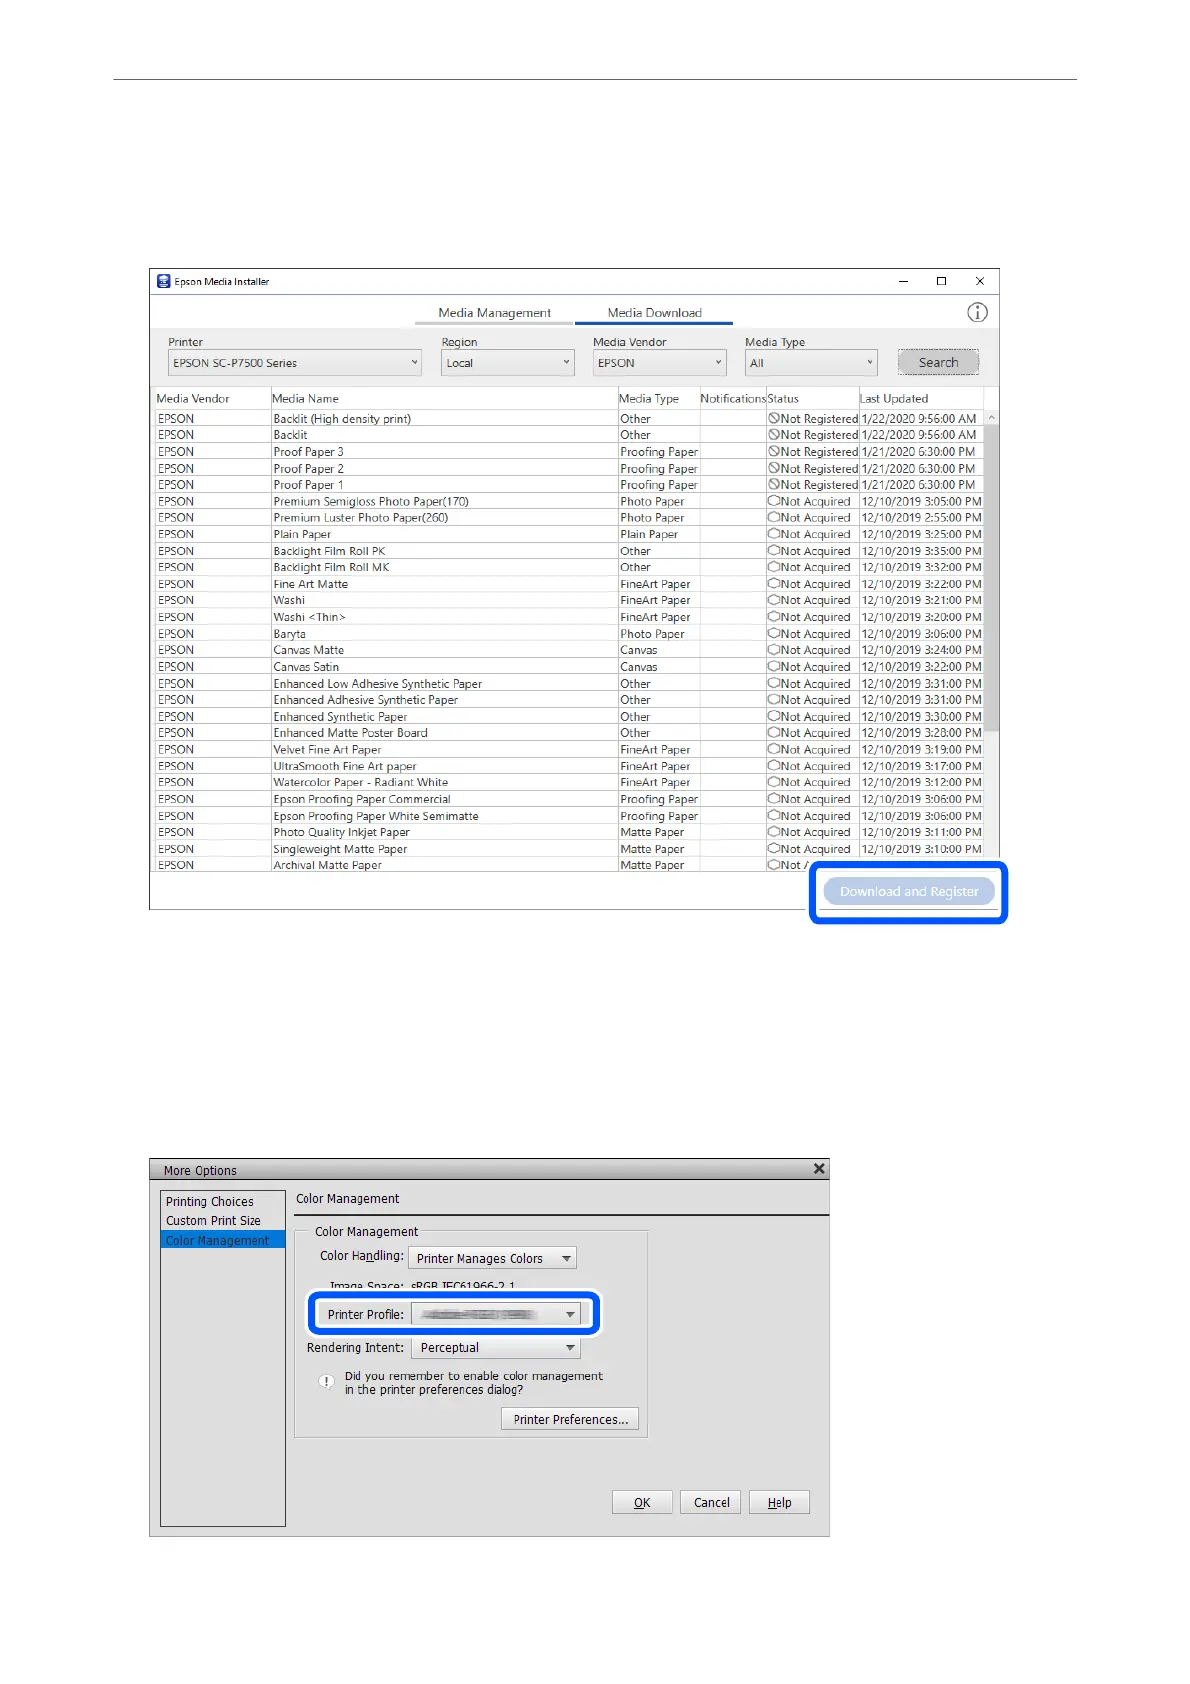Select the Proof Paper 2 row
Screen dimensions: 1190x1684
click(x=569, y=468)
